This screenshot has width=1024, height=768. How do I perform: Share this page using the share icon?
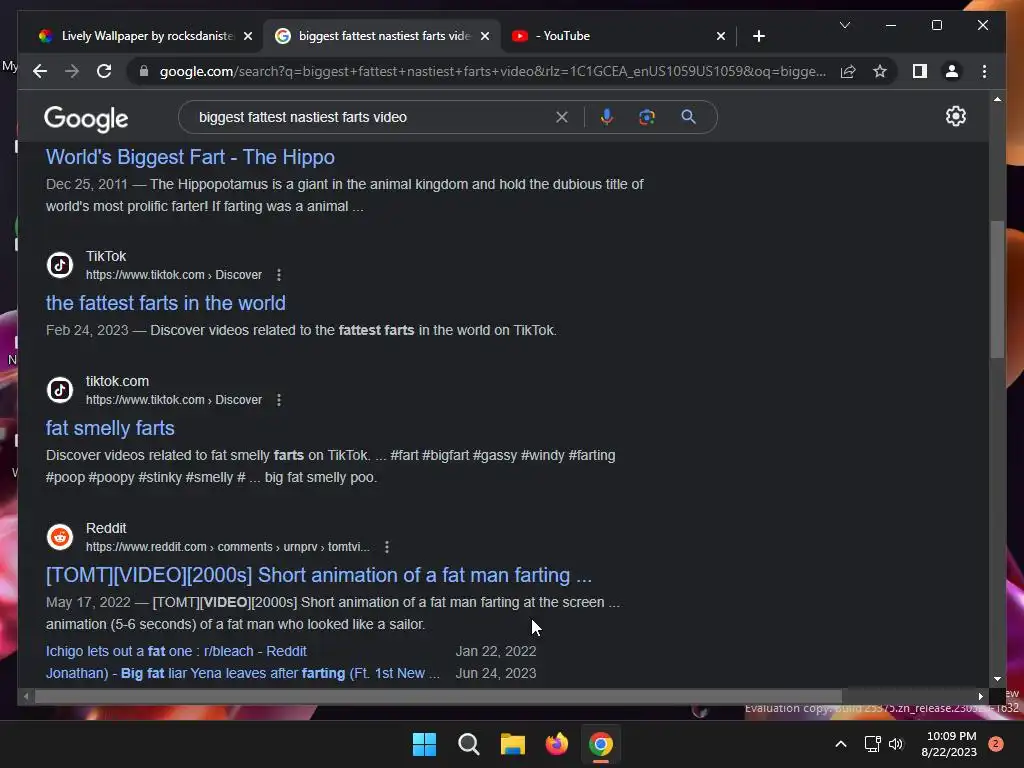(x=848, y=71)
